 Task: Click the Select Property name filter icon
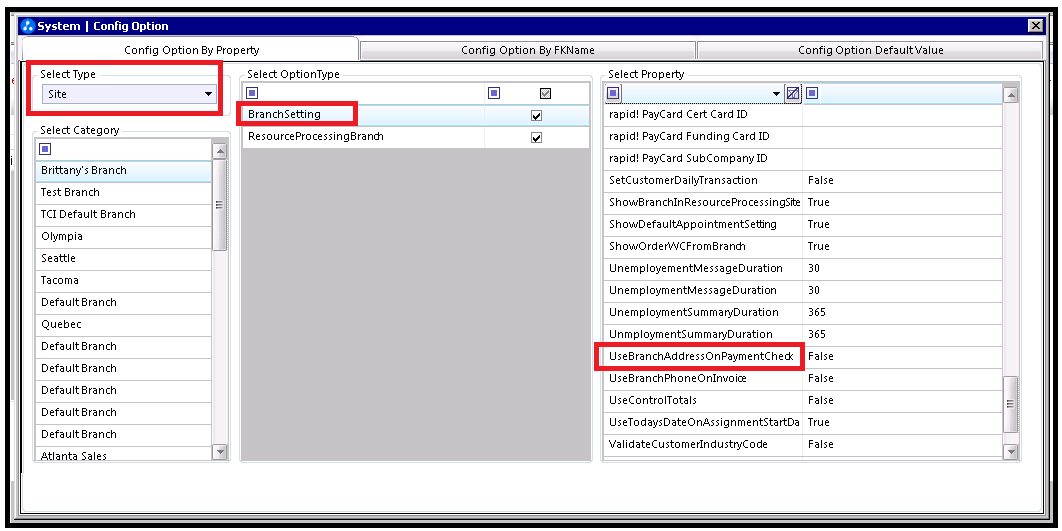pos(614,93)
